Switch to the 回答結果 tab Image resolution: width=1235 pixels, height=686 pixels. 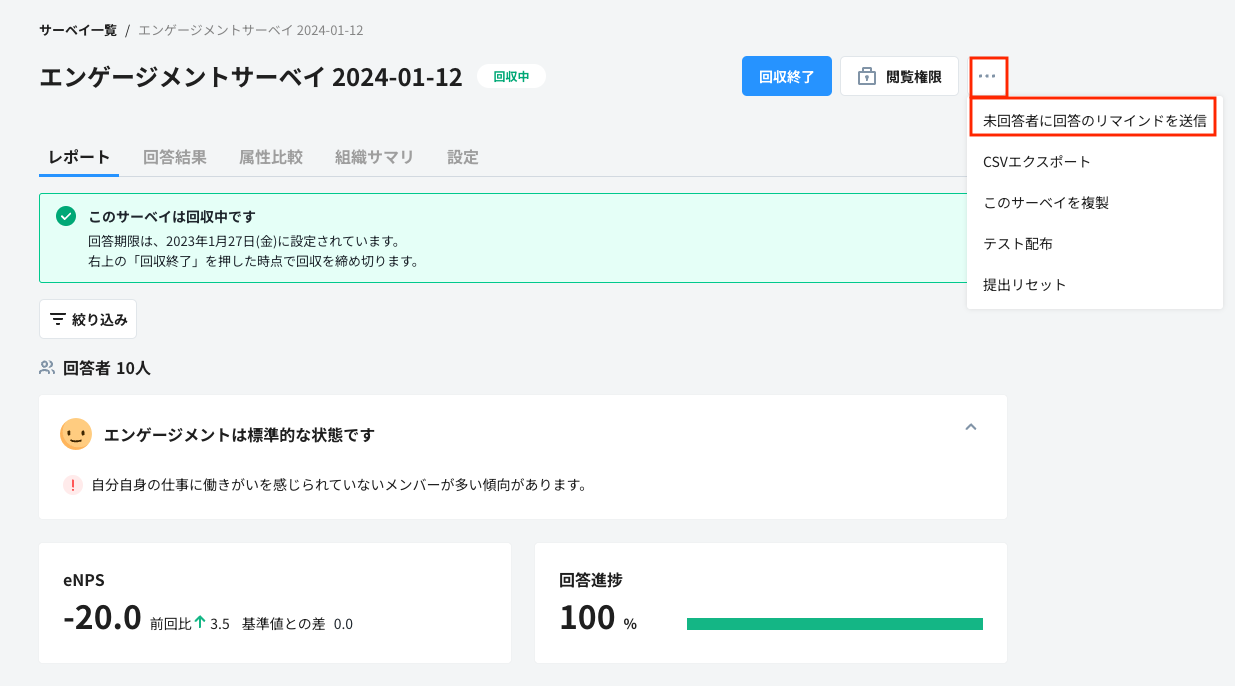(x=175, y=157)
